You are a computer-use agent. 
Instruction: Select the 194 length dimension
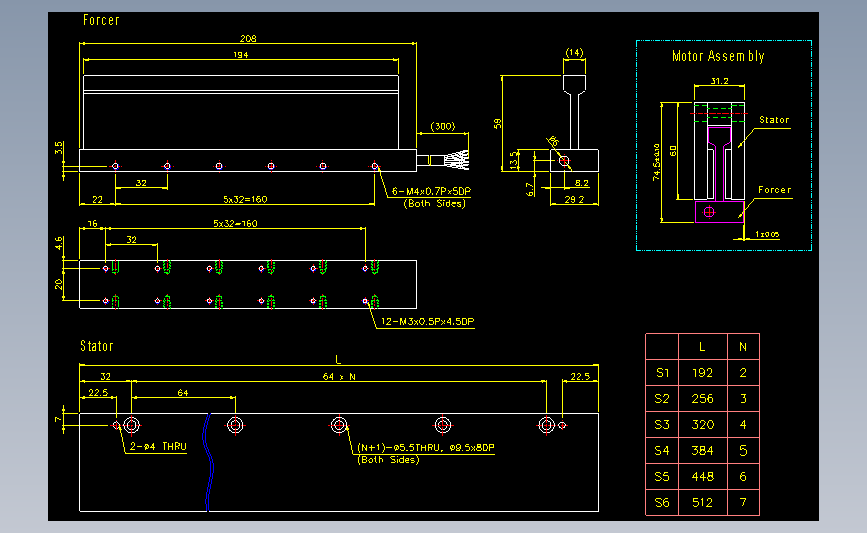coord(241,55)
